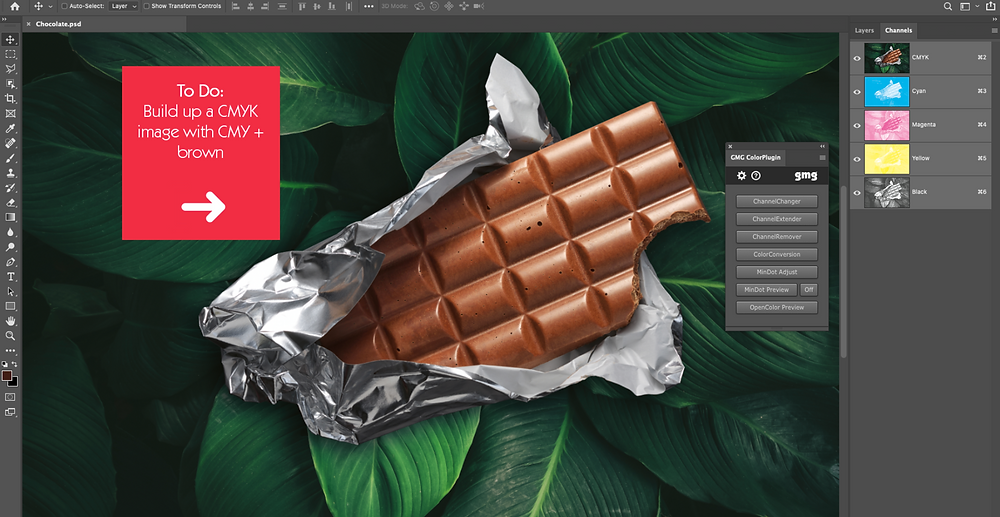Select the Object Selection tool

coord(11,84)
